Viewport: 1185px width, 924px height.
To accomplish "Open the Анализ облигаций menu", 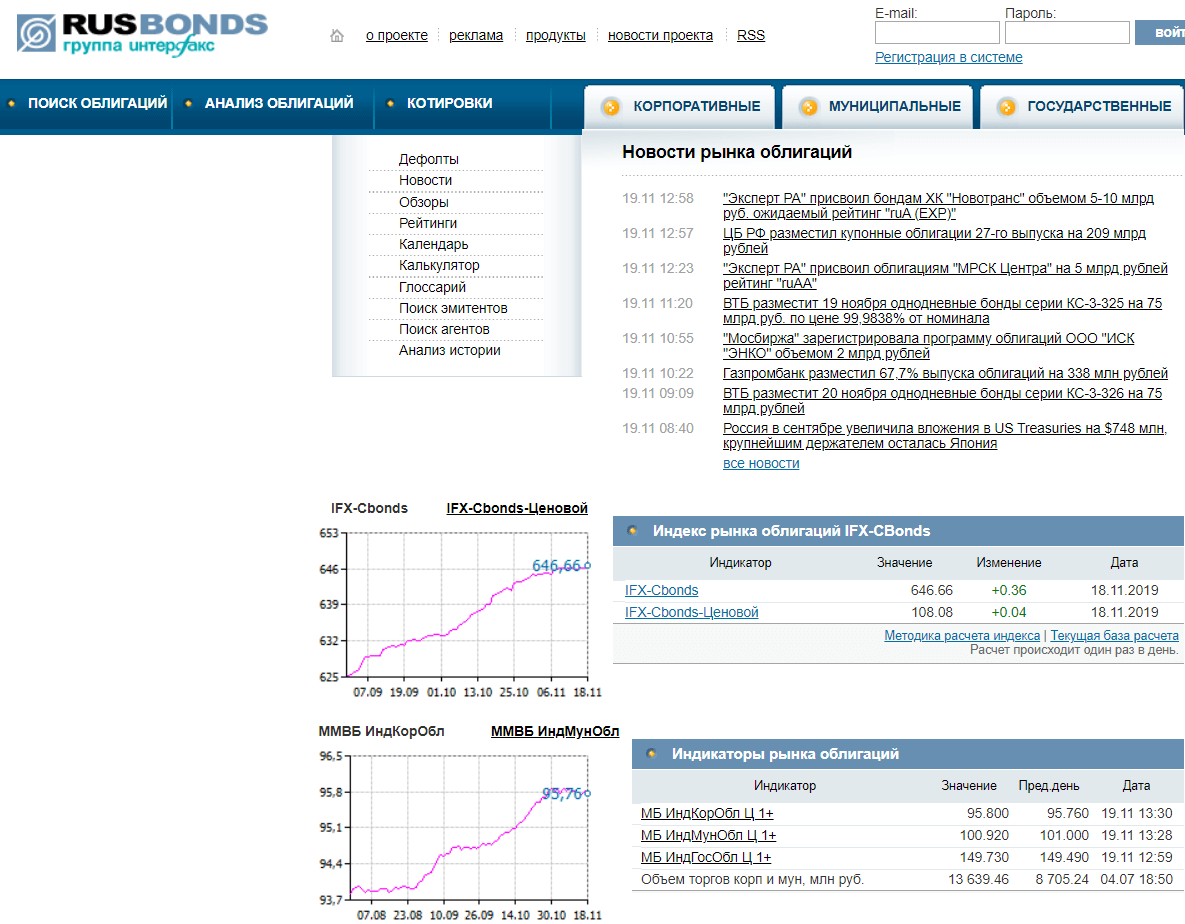I will [278, 103].
